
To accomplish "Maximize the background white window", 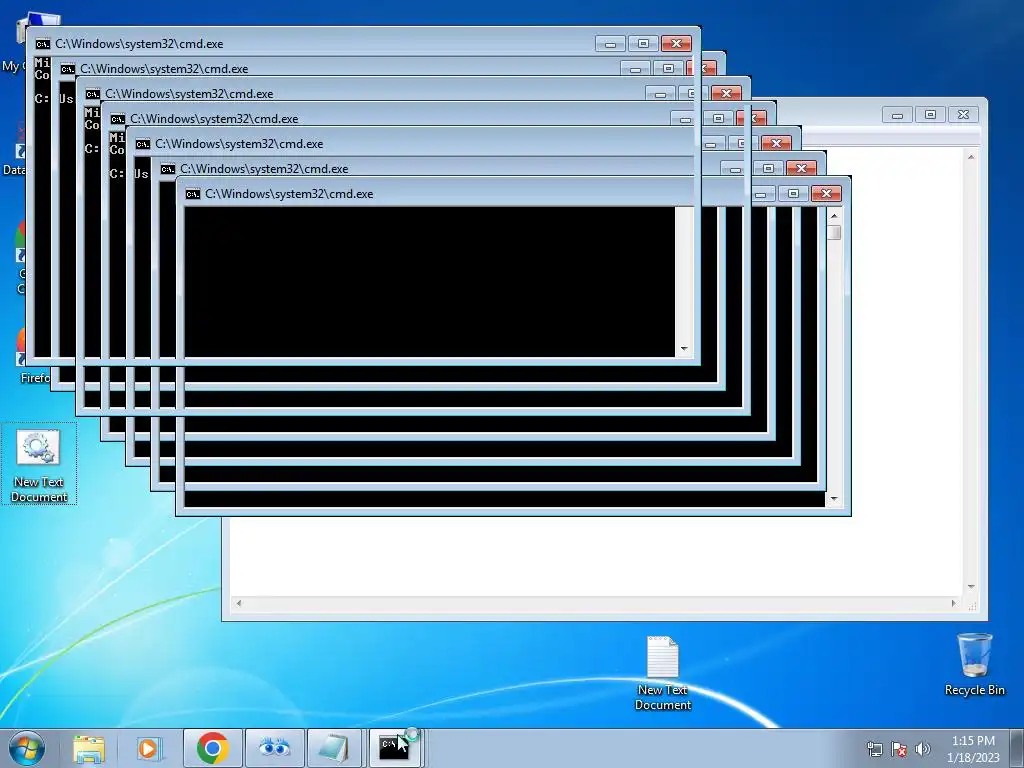I will pos(930,115).
